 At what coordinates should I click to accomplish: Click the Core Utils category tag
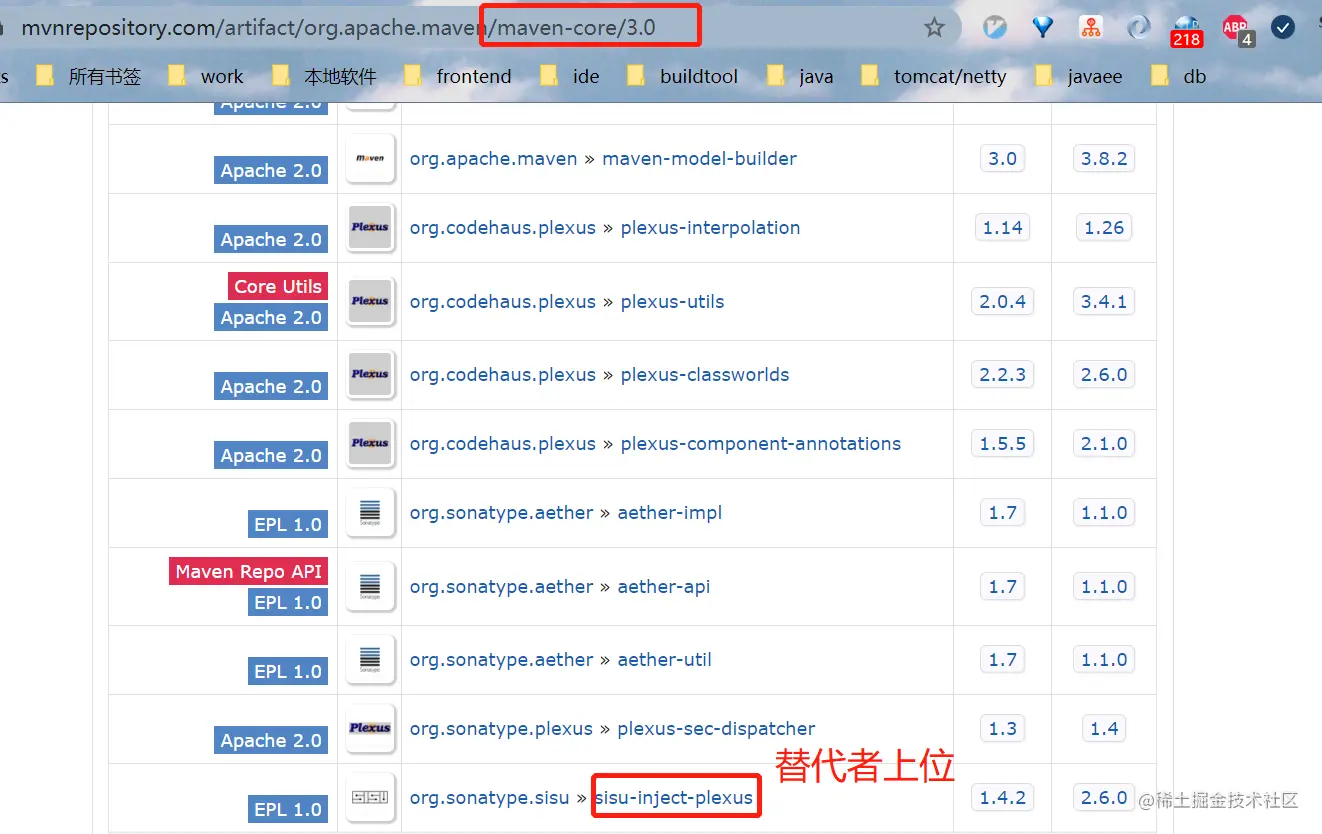click(278, 286)
